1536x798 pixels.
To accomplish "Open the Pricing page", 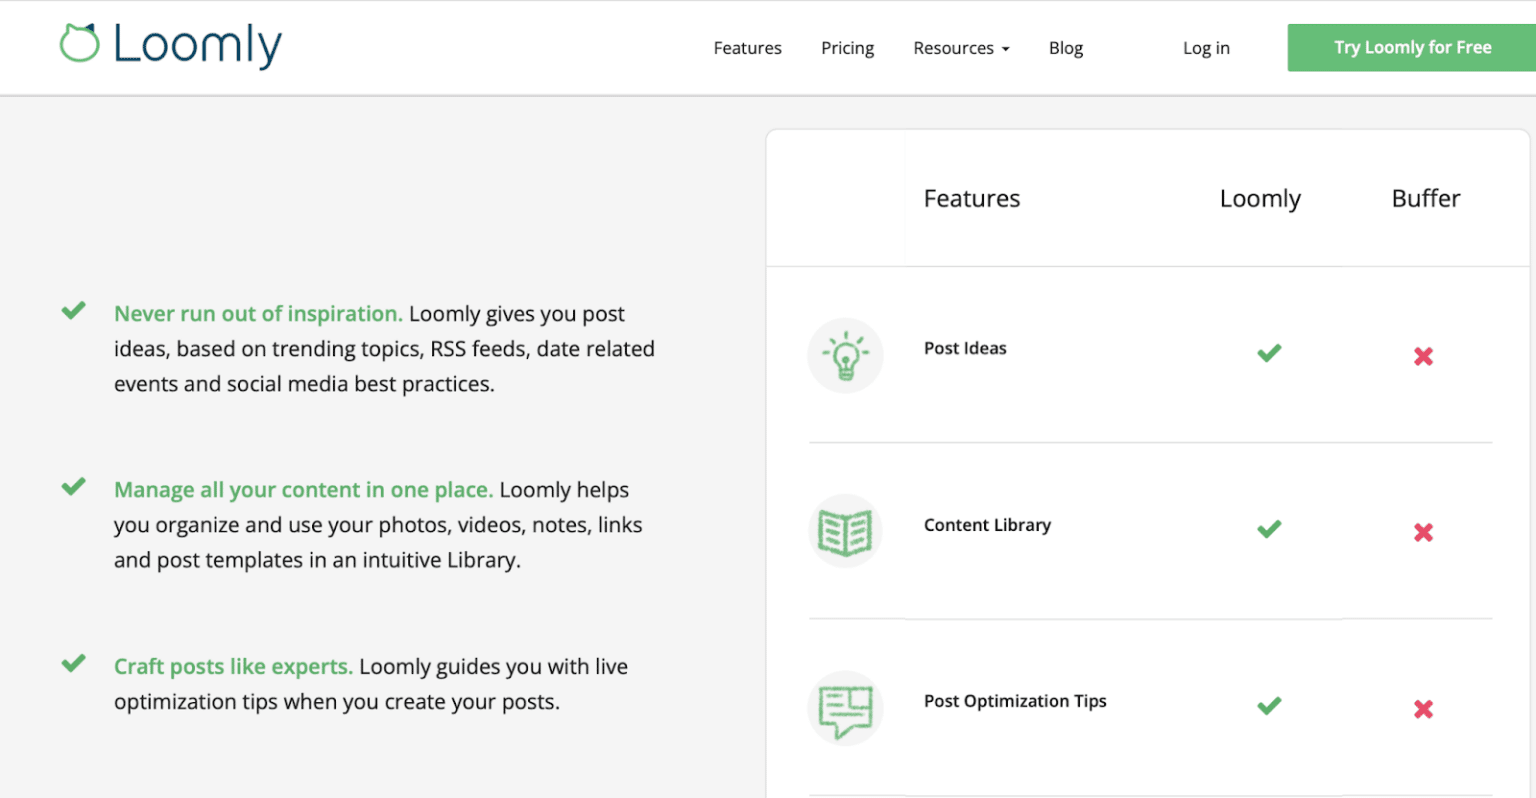I will click(847, 47).
